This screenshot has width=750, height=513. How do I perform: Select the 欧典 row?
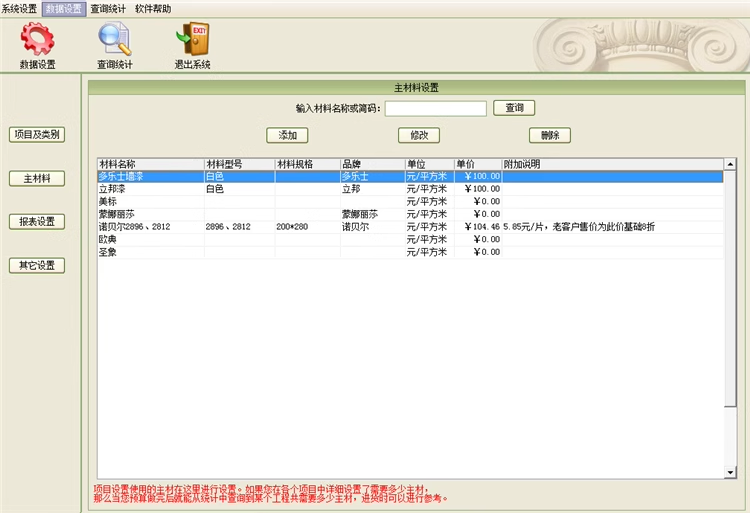(410, 239)
